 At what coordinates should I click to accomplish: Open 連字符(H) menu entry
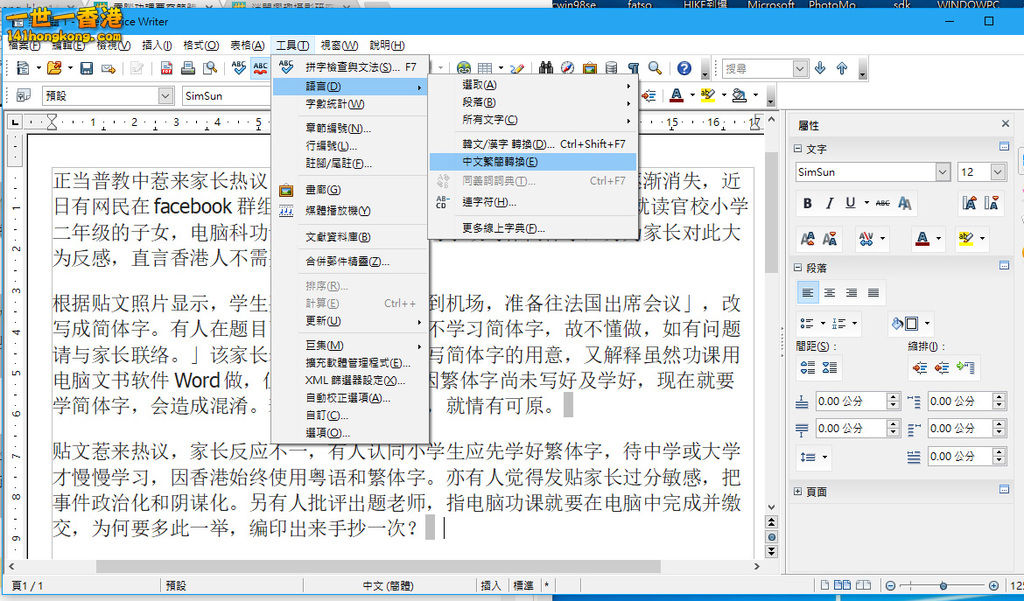pyautogui.click(x=532, y=202)
